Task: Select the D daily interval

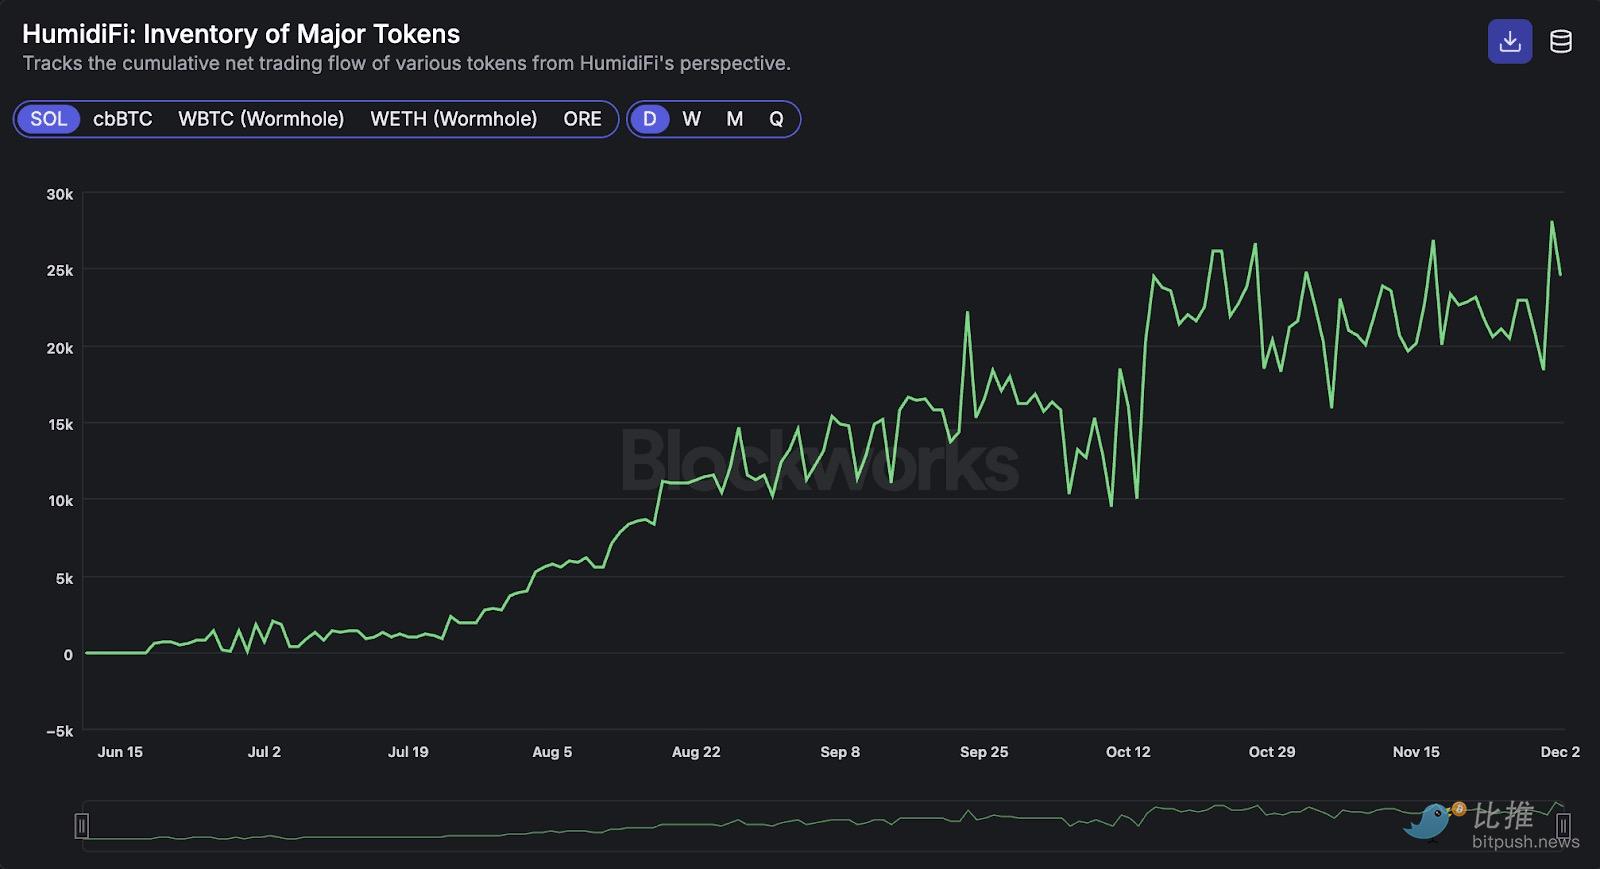Action: (649, 119)
